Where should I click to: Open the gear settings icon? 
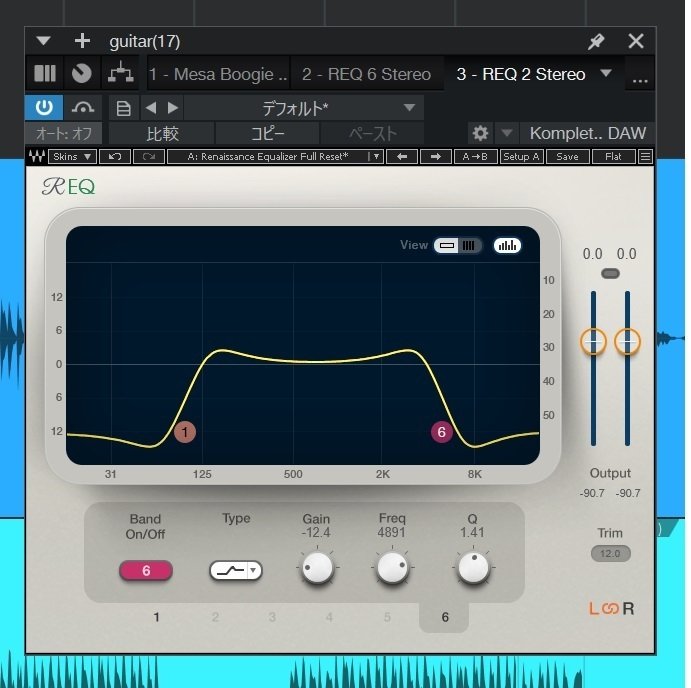(x=480, y=133)
